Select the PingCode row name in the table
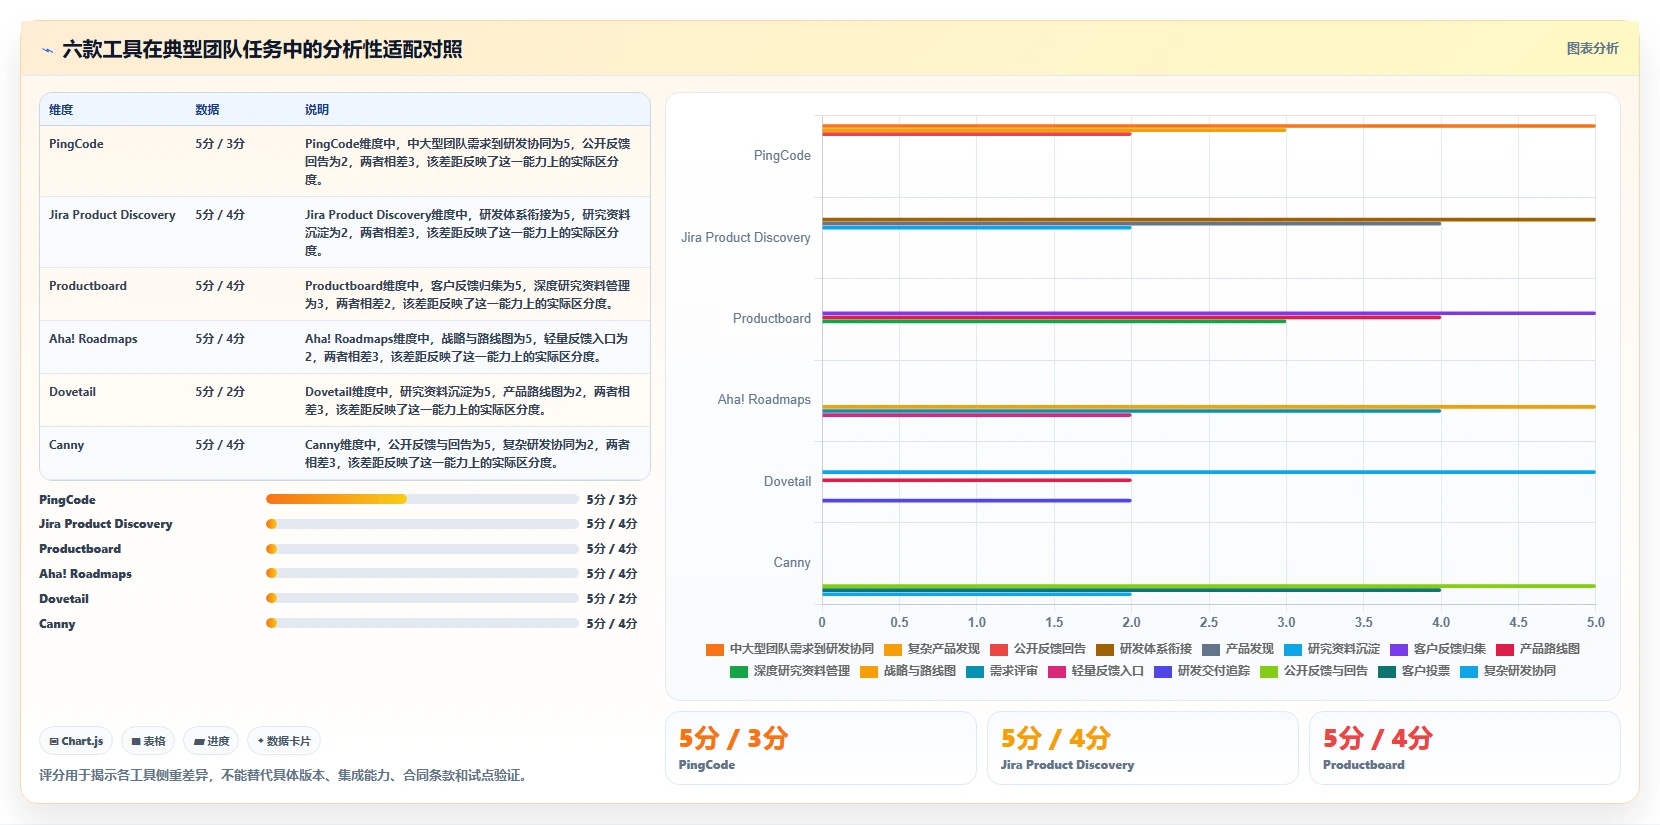1660x825 pixels. (76, 144)
